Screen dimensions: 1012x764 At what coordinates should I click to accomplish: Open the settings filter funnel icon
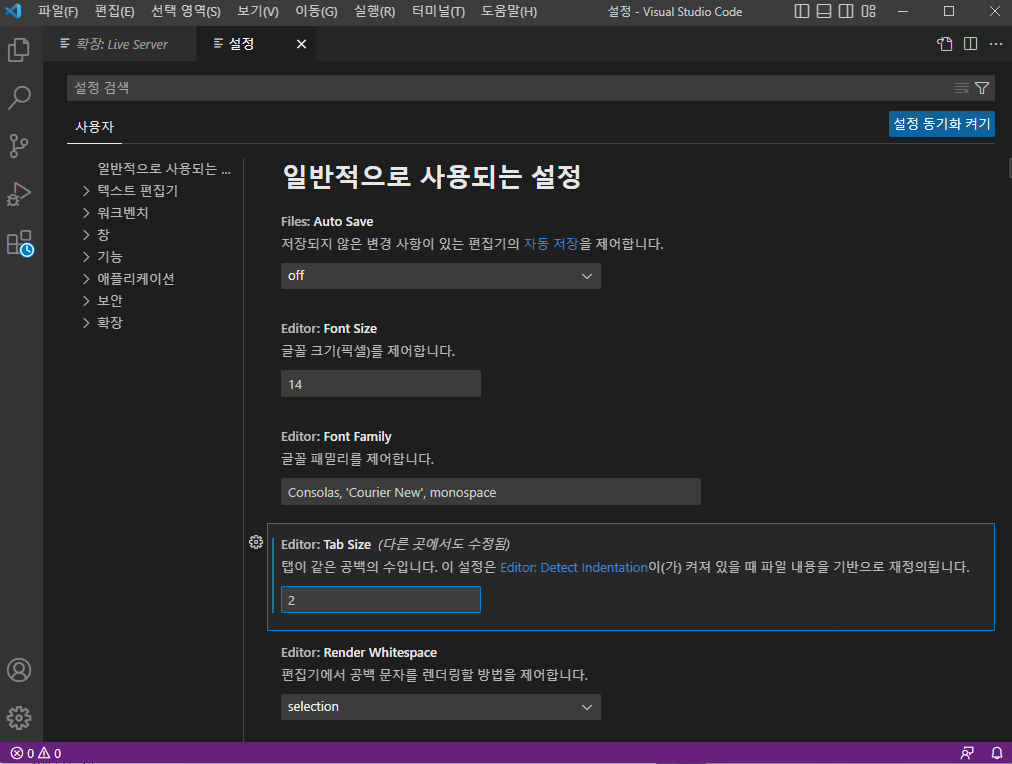click(x=982, y=88)
